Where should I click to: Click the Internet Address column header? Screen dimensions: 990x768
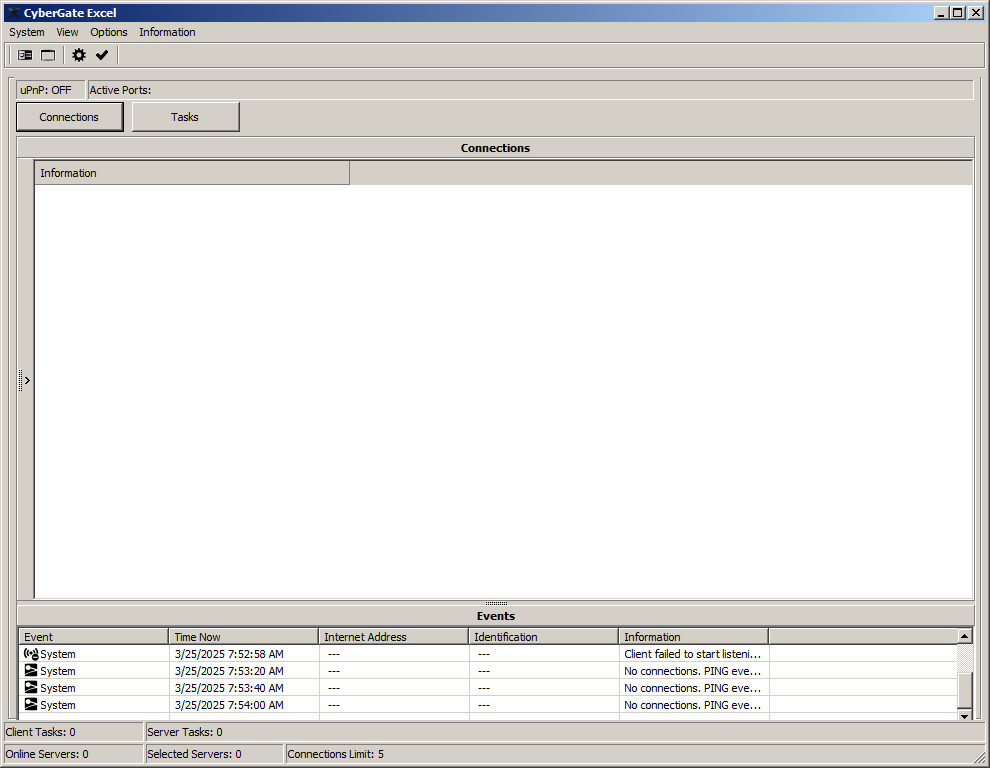(x=393, y=637)
